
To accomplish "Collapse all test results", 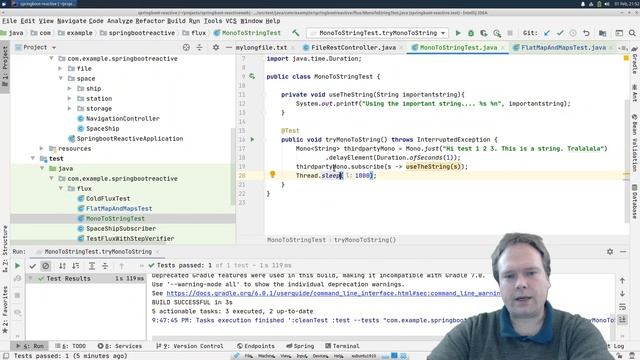I will 105,266.
